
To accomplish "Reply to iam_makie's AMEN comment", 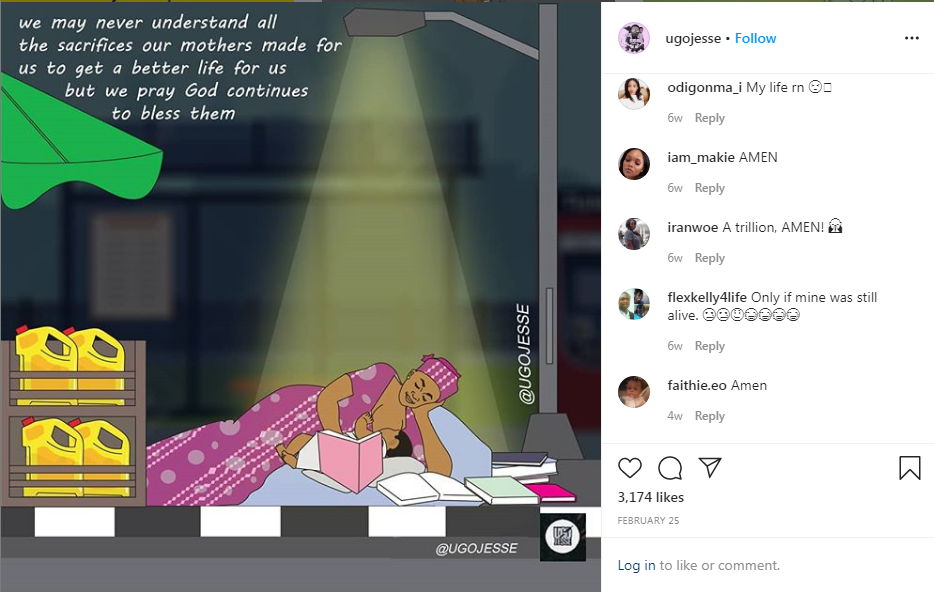I will tap(709, 188).
